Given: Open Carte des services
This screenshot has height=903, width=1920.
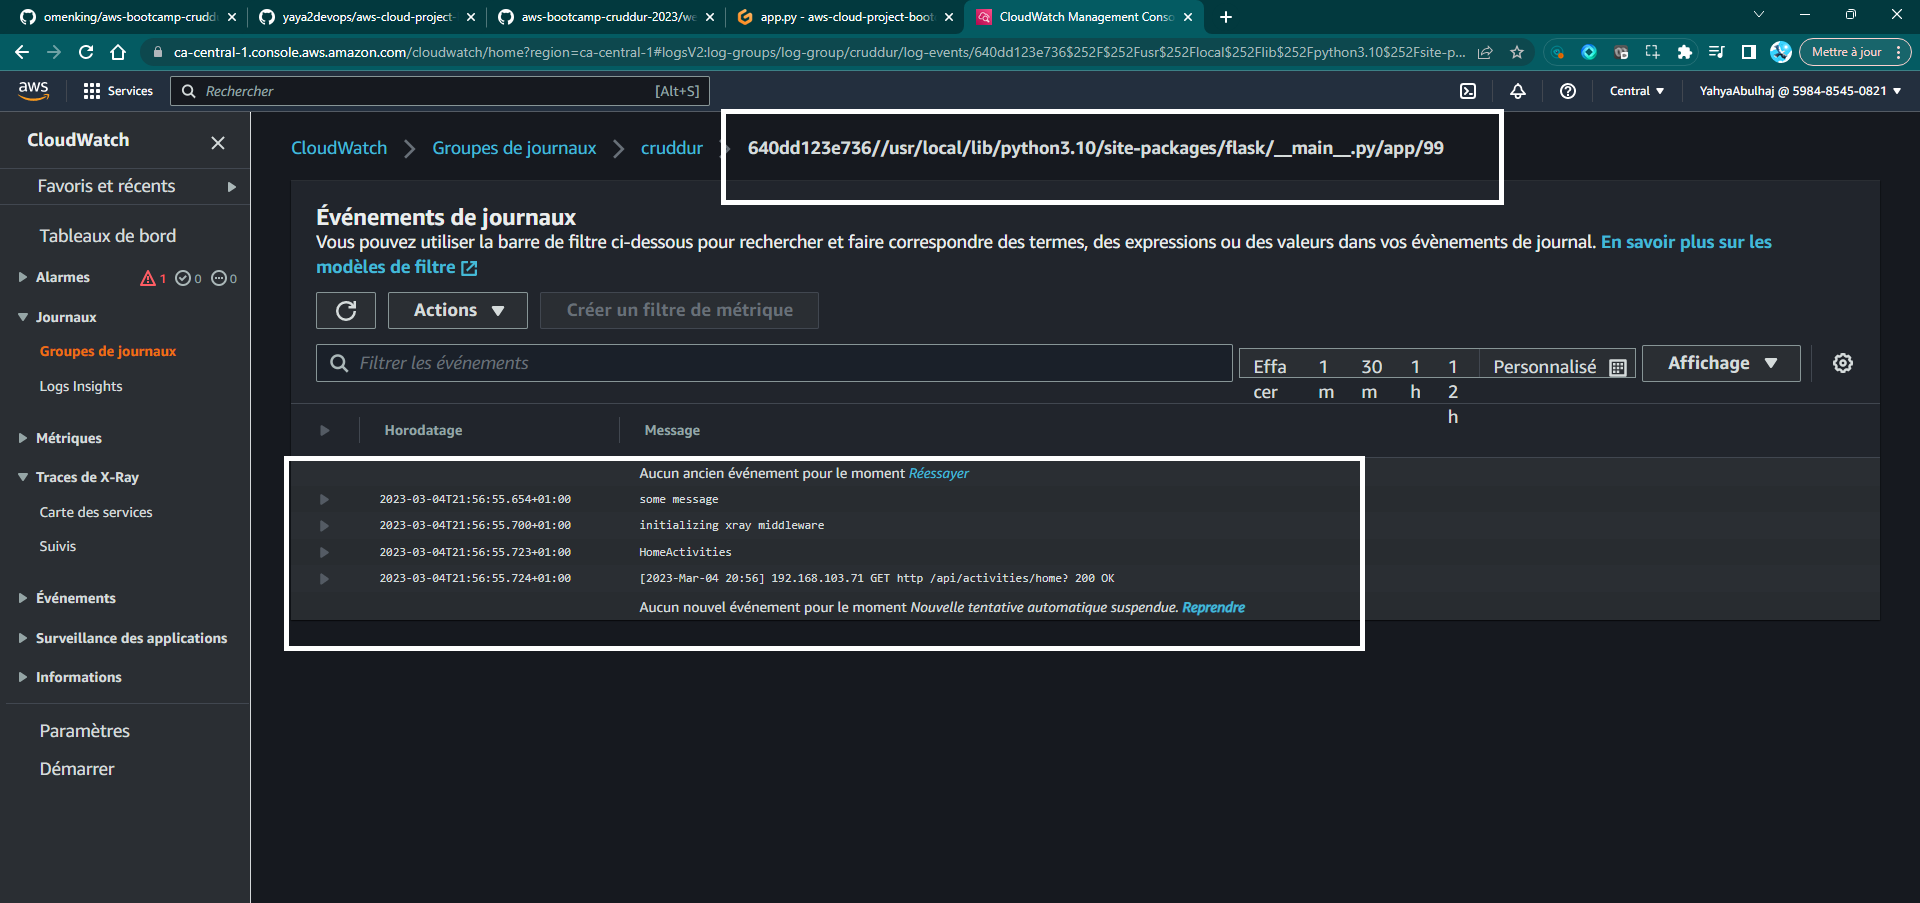Looking at the screenshot, I should click(96, 512).
